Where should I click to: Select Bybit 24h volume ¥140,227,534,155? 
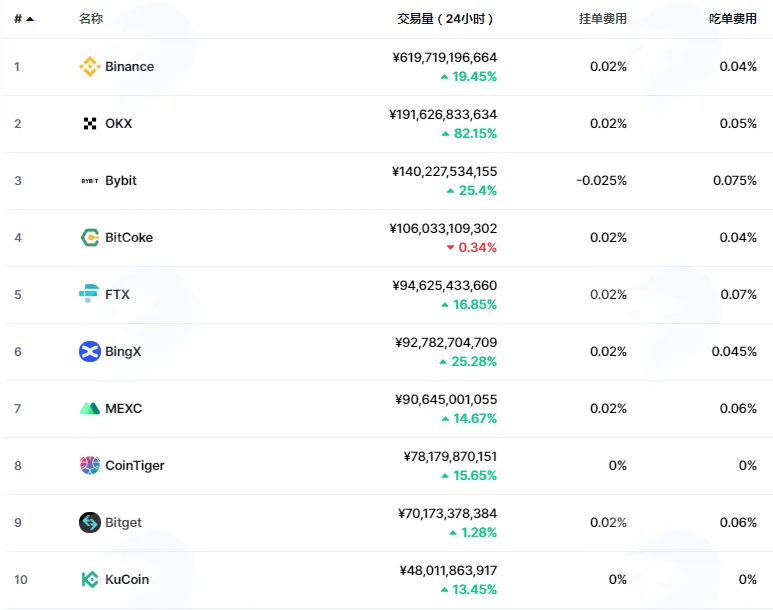pos(444,172)
